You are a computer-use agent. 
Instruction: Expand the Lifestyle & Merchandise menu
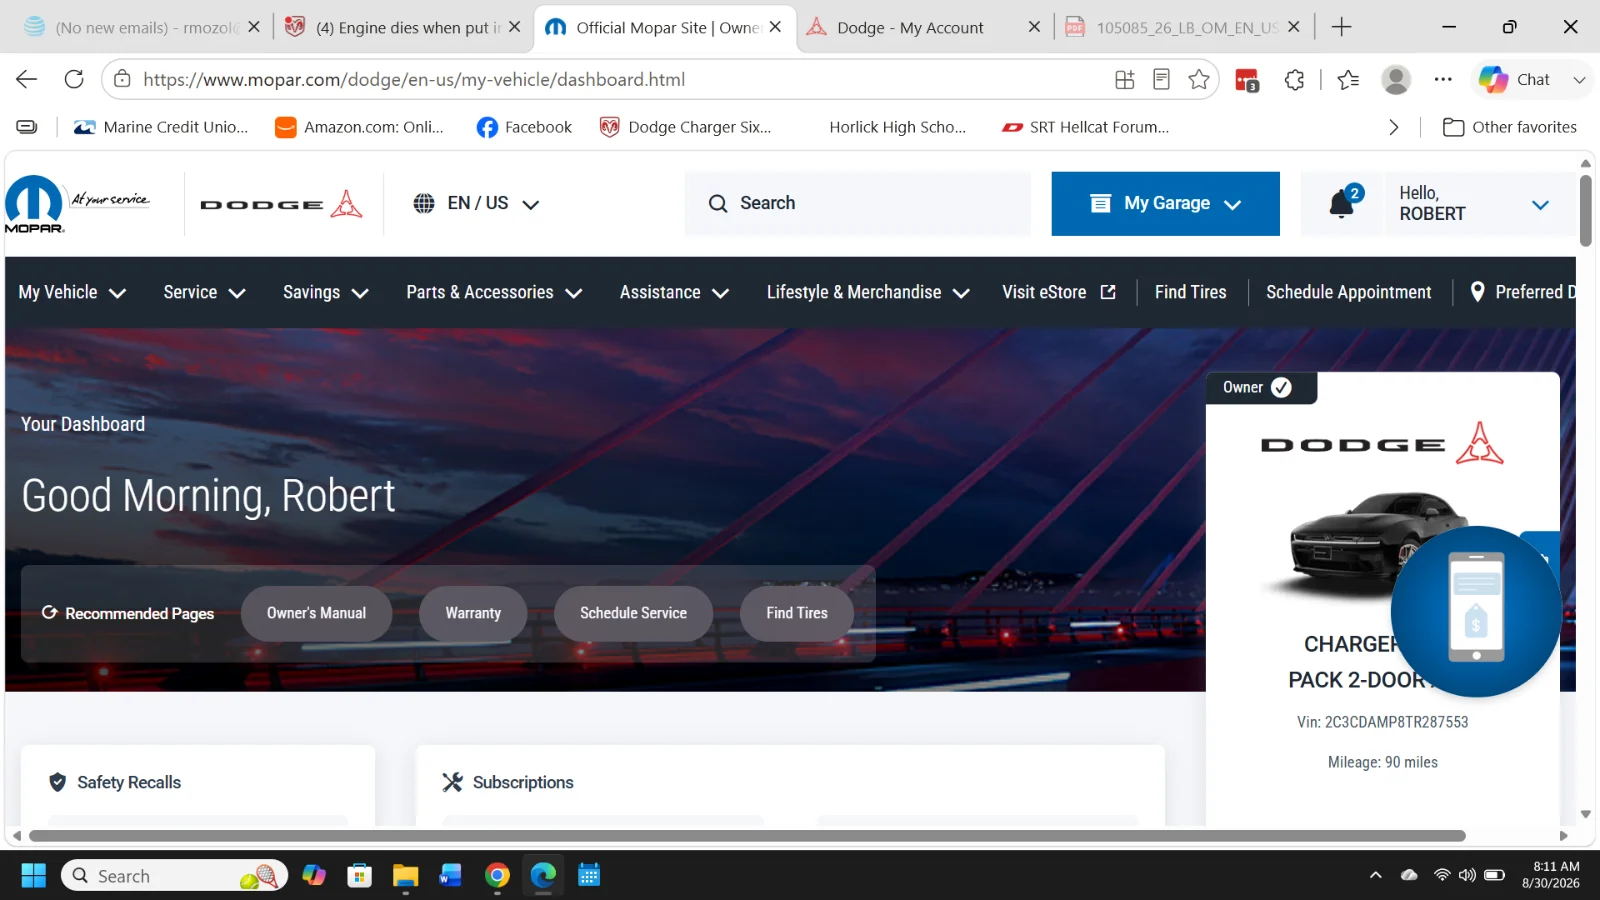pyautogui.click(x=868, y=292)
